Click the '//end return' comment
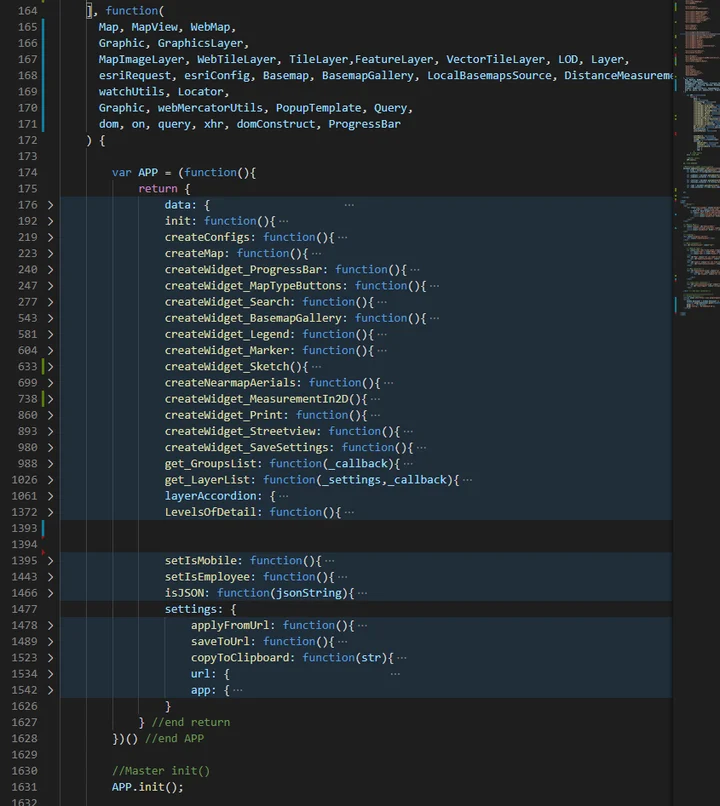Image resolution: width=720 pixels, height=806 pixels. pyautogui.click(x=191, y=722)
